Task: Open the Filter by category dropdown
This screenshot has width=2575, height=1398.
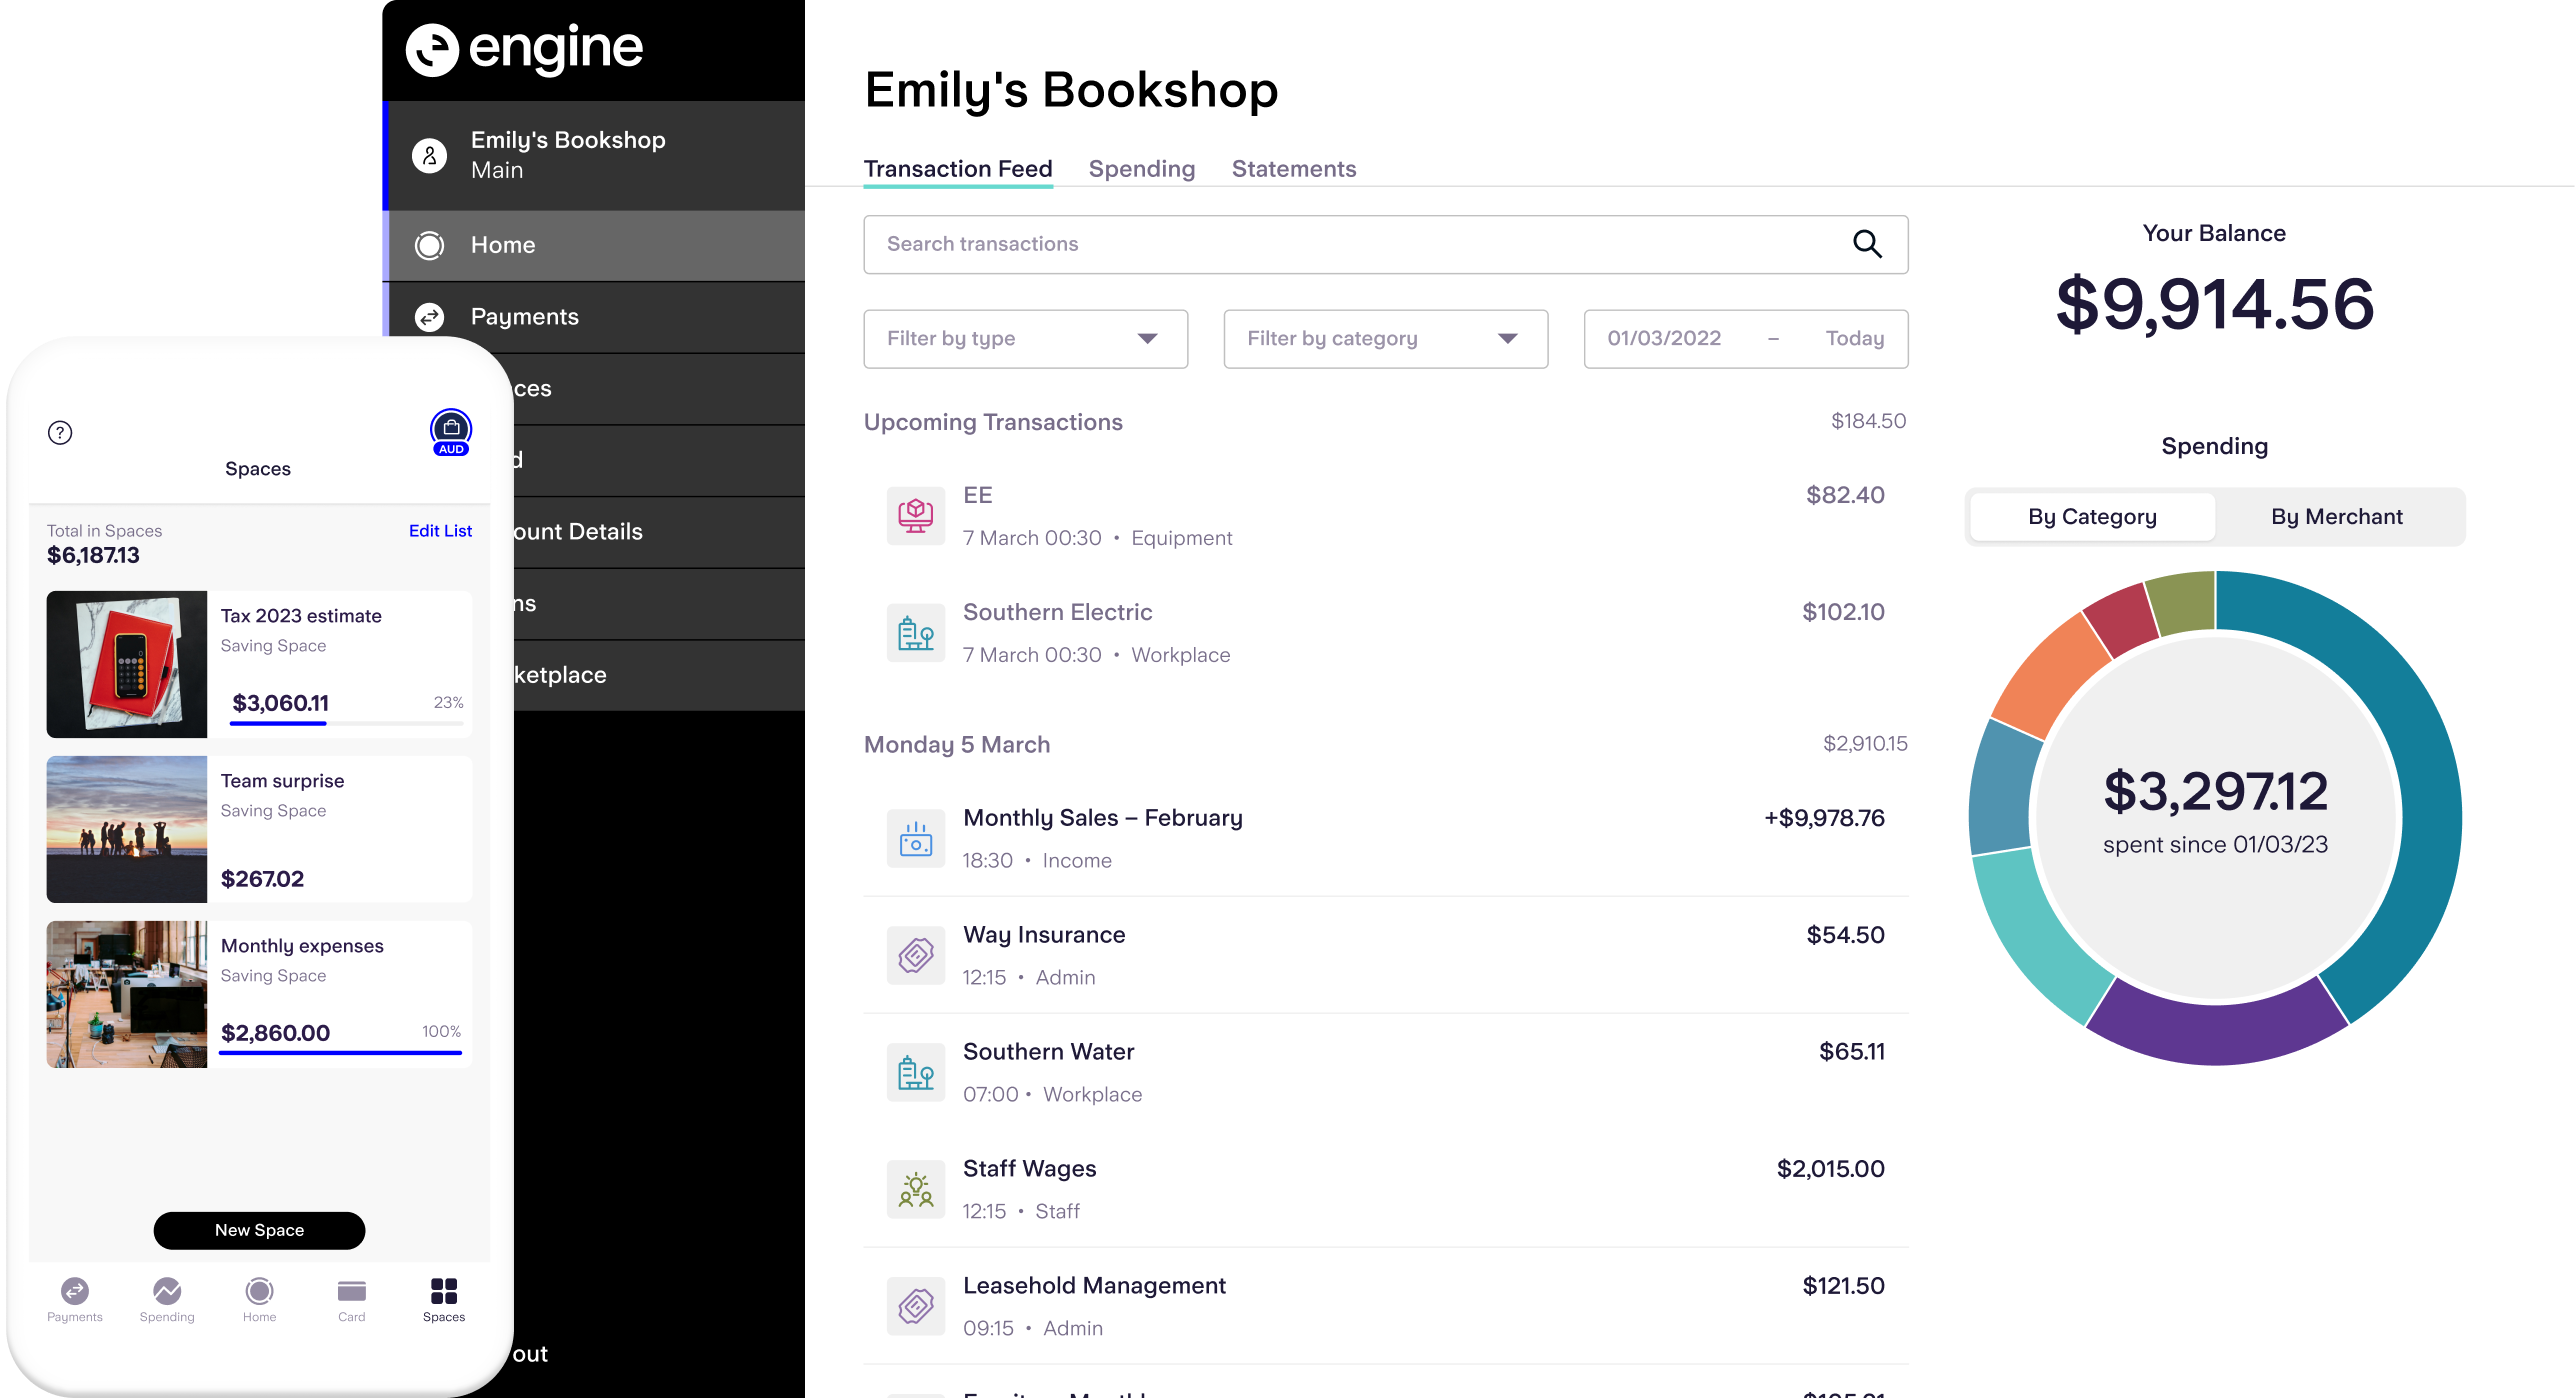Action: click(1385, 338)
